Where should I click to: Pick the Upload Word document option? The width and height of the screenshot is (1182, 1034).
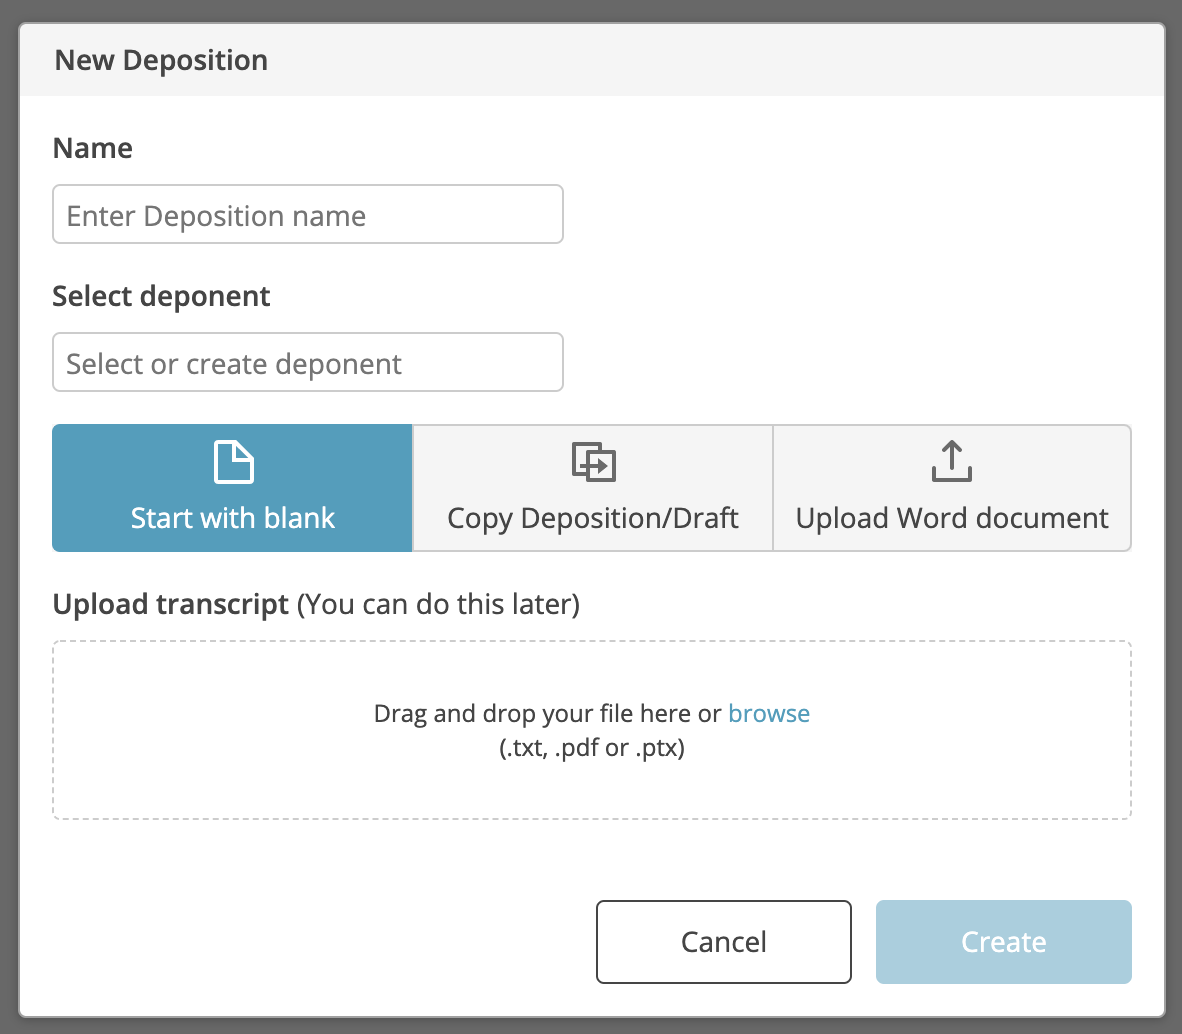[952, 488]
